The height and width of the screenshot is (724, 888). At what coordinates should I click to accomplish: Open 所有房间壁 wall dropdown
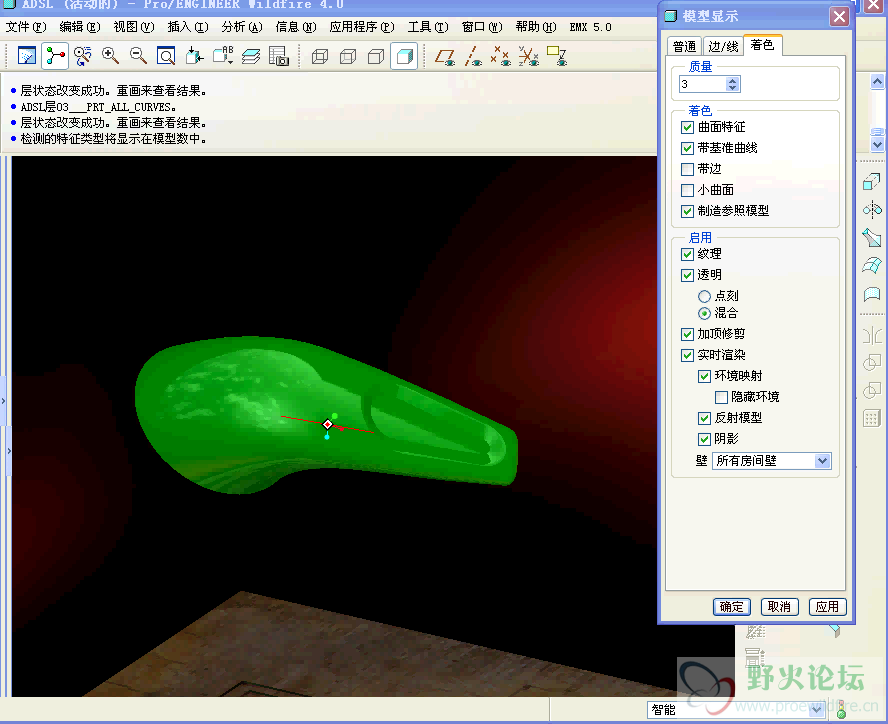pos(772,461)
